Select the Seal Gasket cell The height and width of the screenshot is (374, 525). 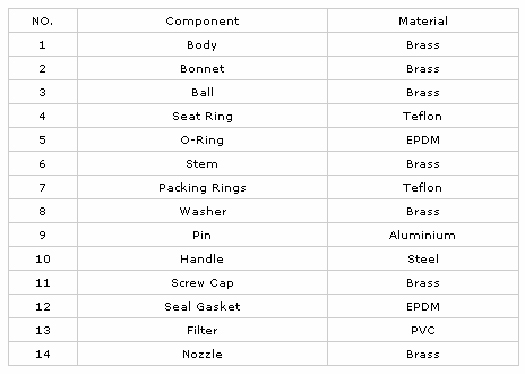[202, 306]
